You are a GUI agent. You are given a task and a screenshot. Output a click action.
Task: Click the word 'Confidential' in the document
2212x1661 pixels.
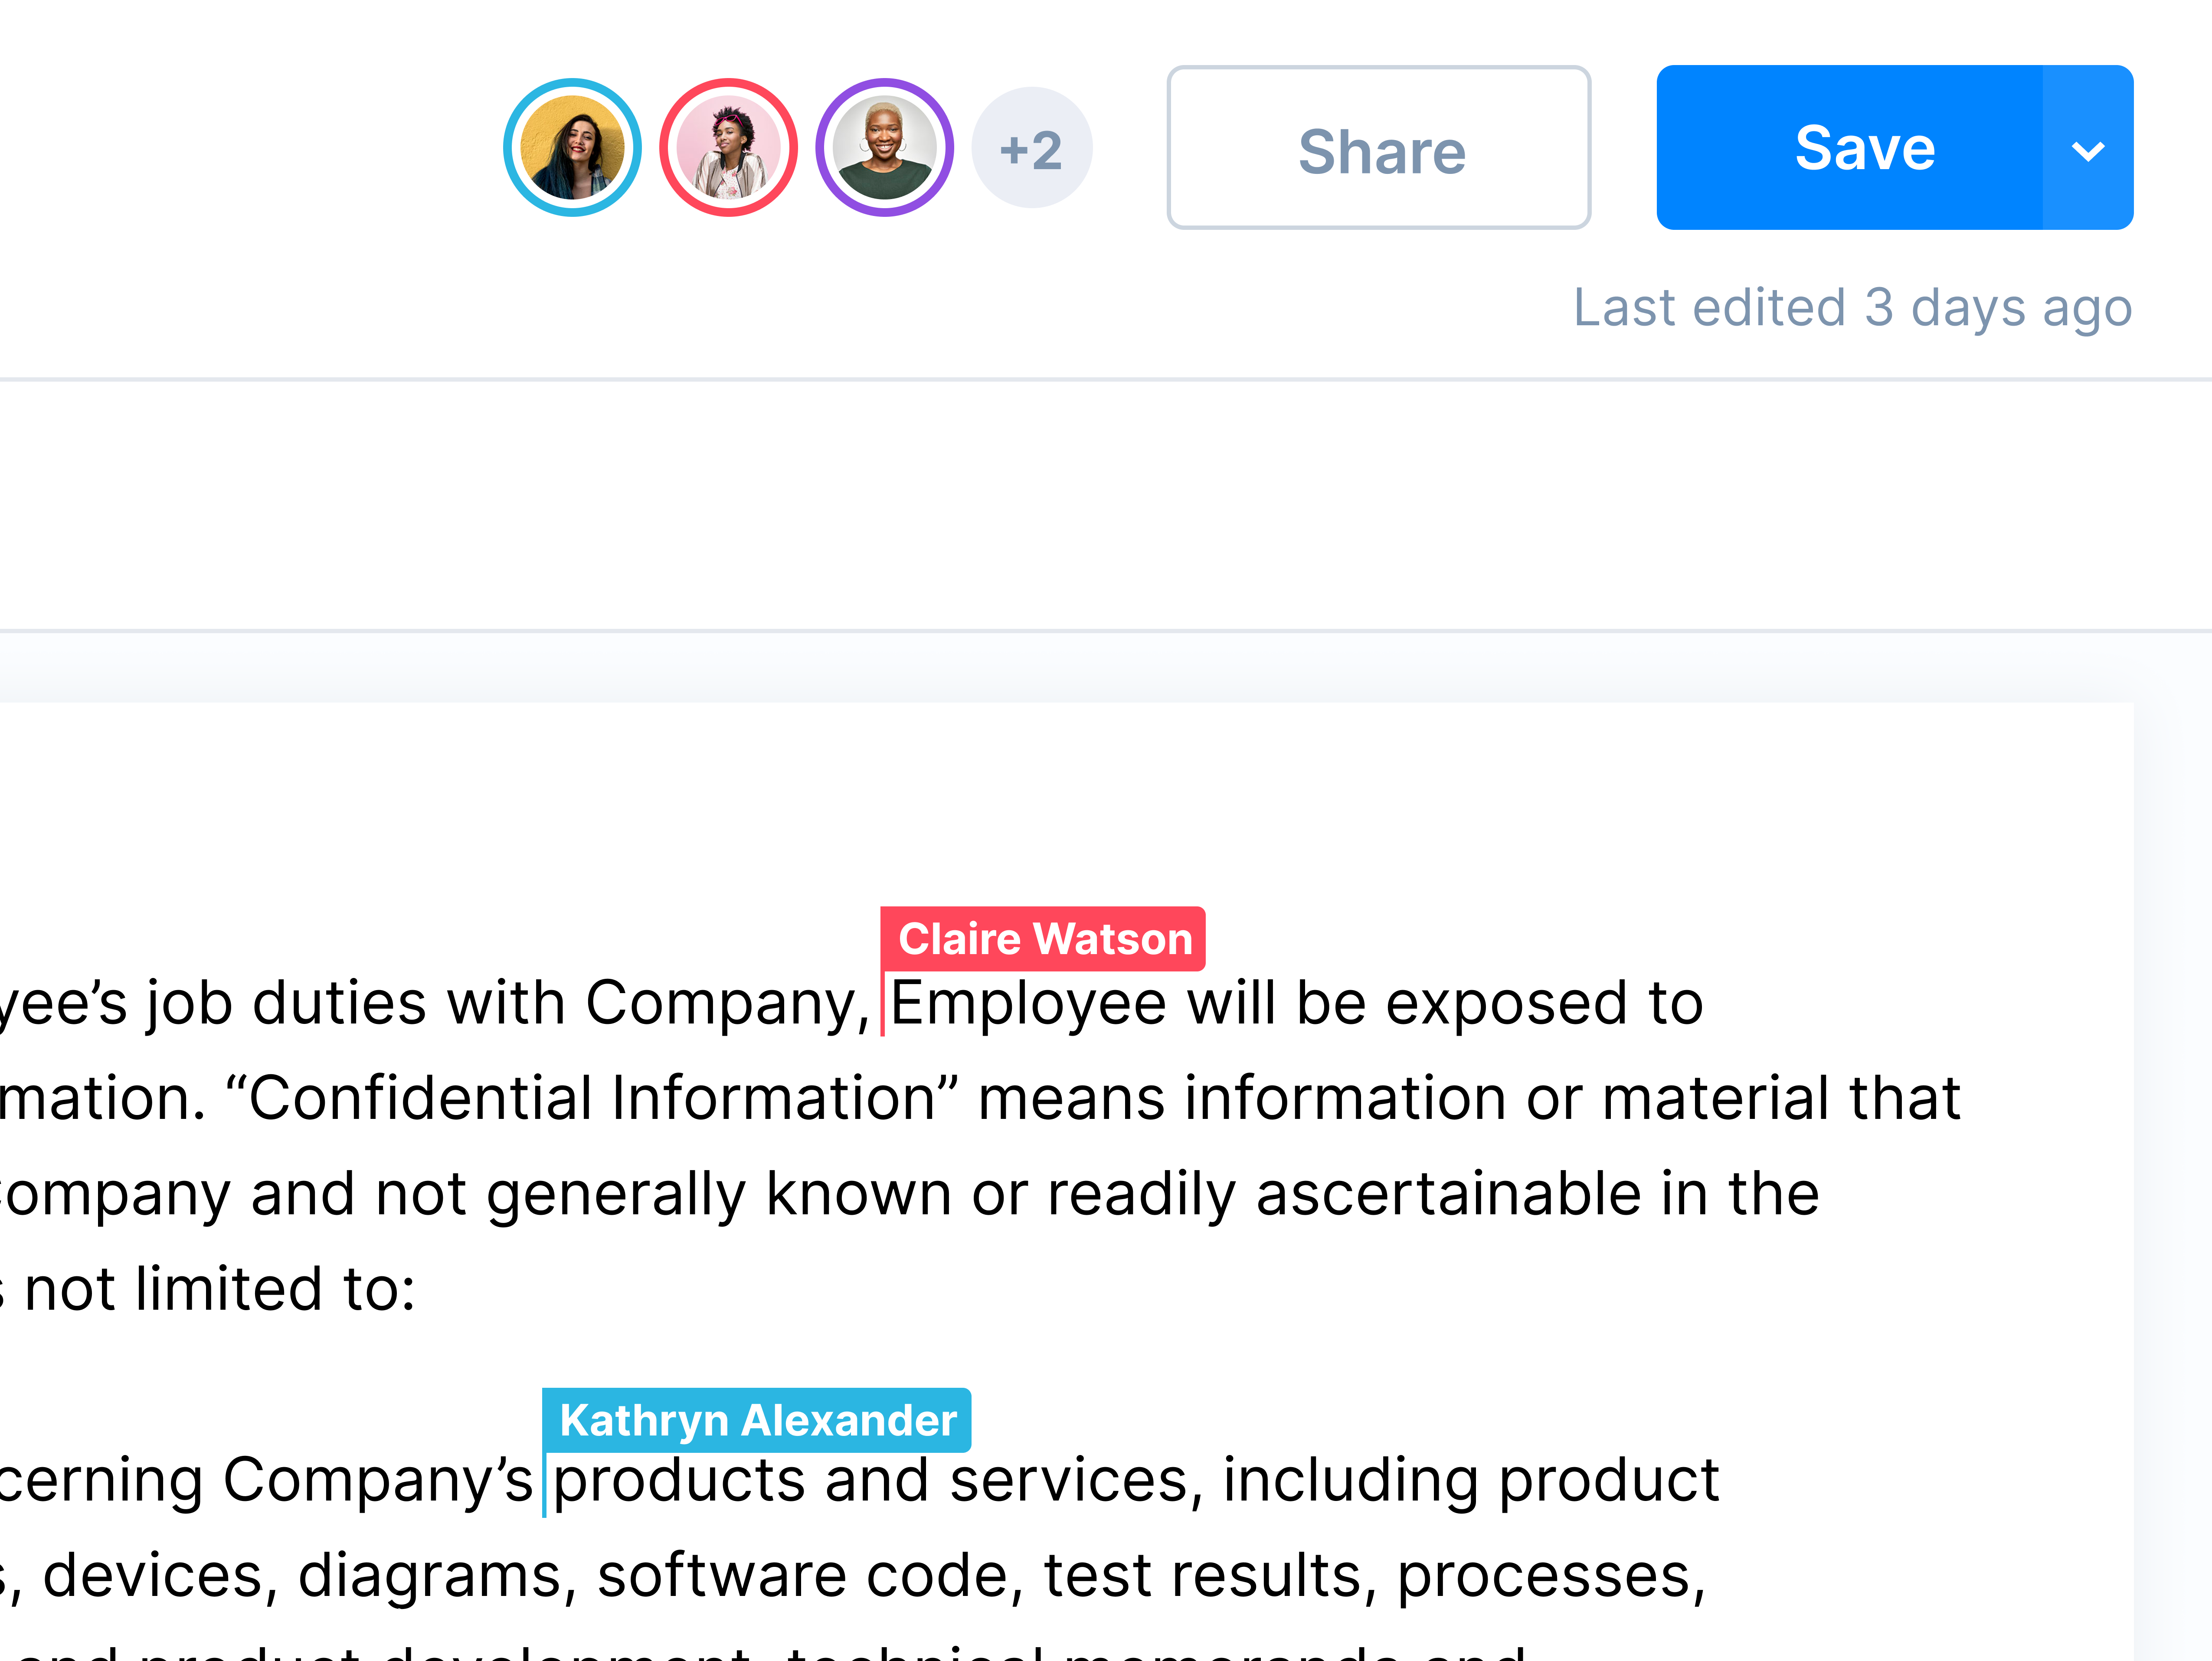click(x=420, y=1098)
